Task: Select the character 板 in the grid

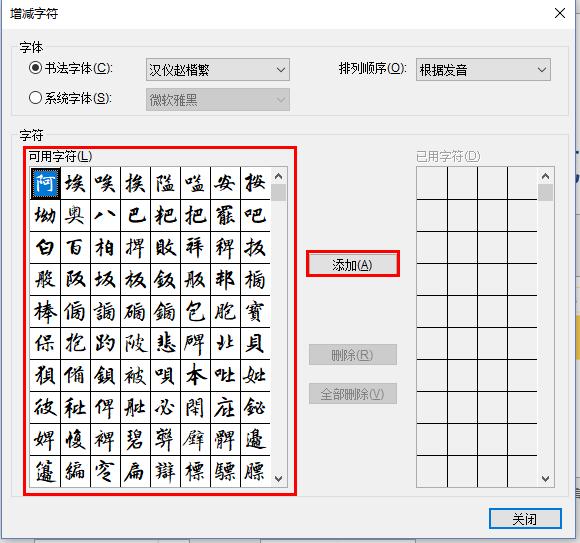Action: point(135,279)
